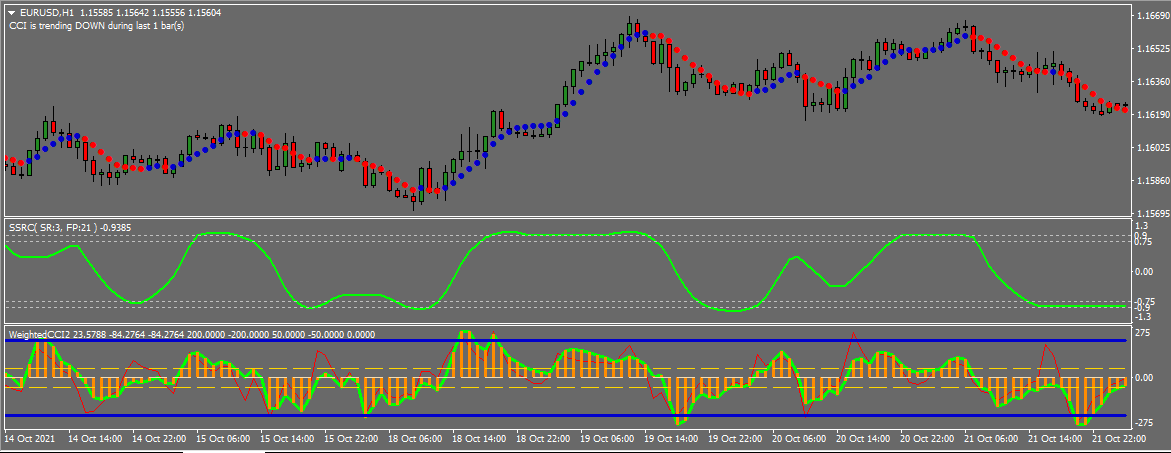Click the 0.00 value on SSRC scale
The image size is (1171, 453).
coord(1145,271)
